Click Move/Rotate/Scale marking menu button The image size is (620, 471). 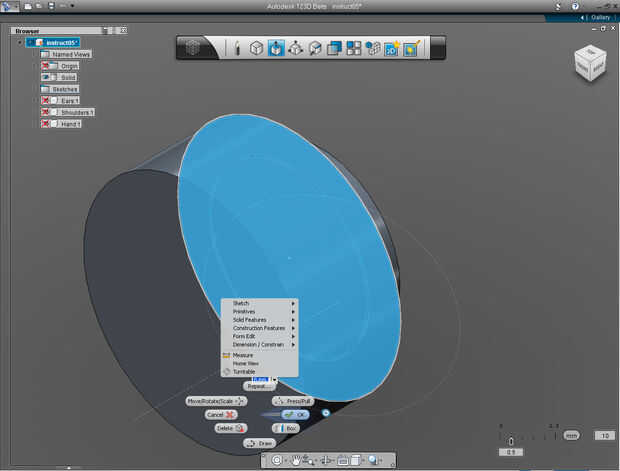pyautogui.click(x=216, y=401)
